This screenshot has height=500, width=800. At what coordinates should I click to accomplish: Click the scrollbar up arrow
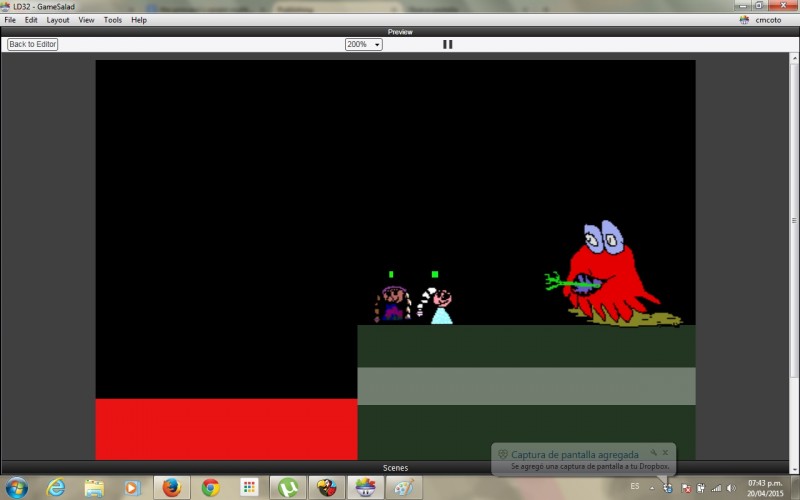tap(794, 58)
